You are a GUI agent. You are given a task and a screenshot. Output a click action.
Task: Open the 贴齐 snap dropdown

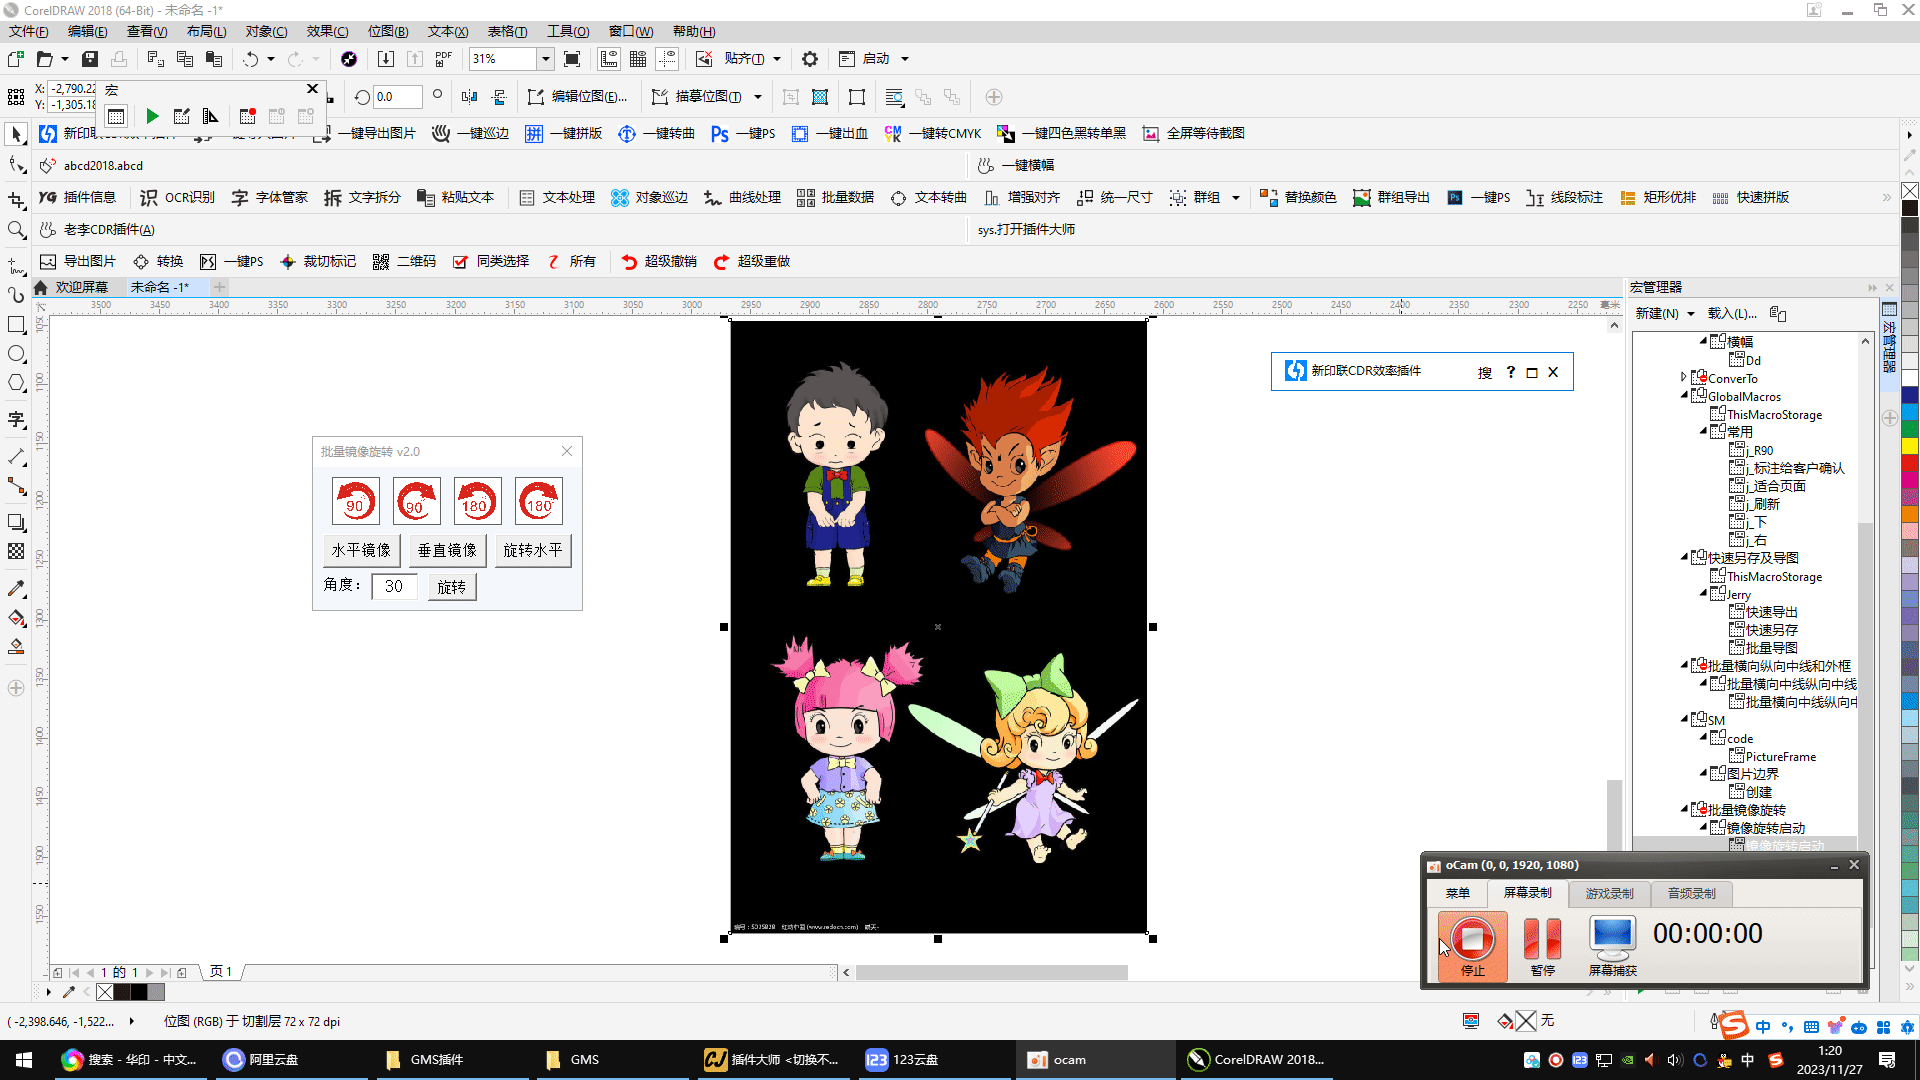777,59
